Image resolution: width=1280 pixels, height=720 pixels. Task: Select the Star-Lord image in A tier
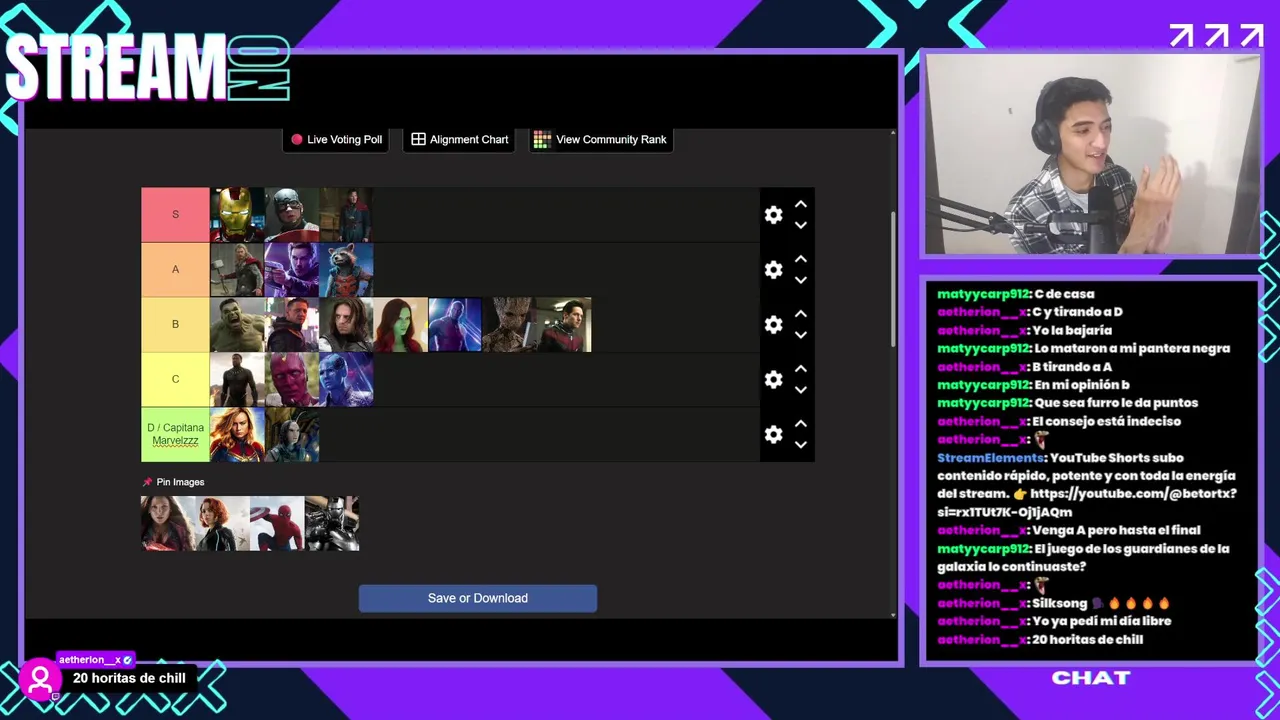(292, 270)
